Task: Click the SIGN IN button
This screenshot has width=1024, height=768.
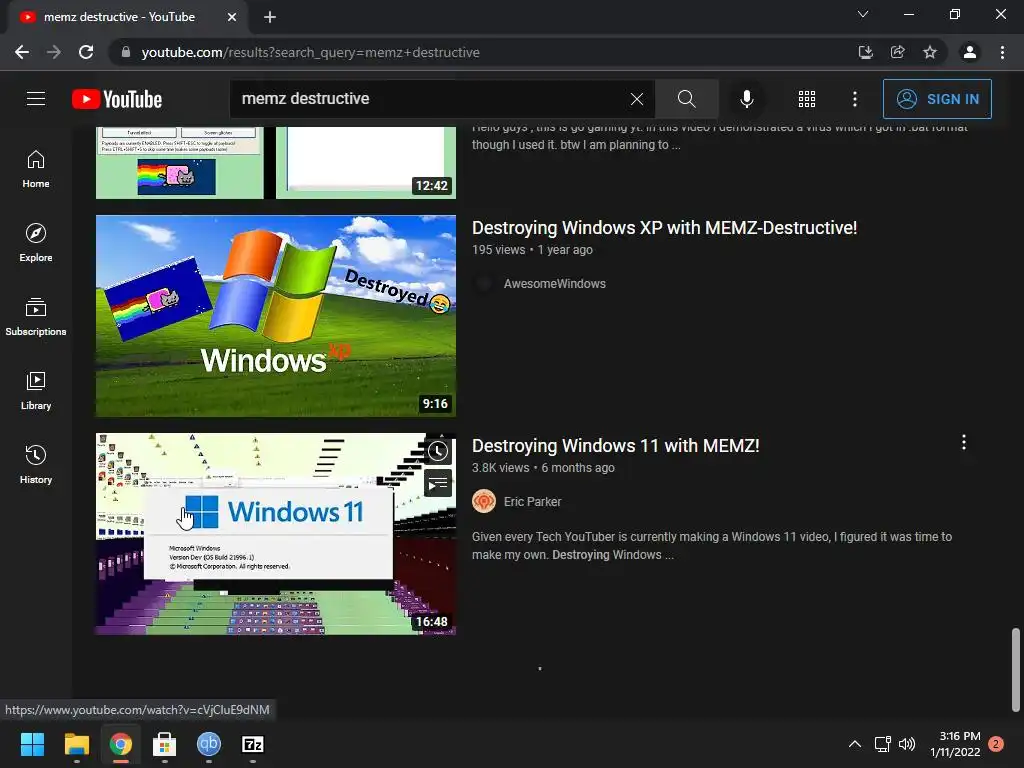Action: [937, 99]
